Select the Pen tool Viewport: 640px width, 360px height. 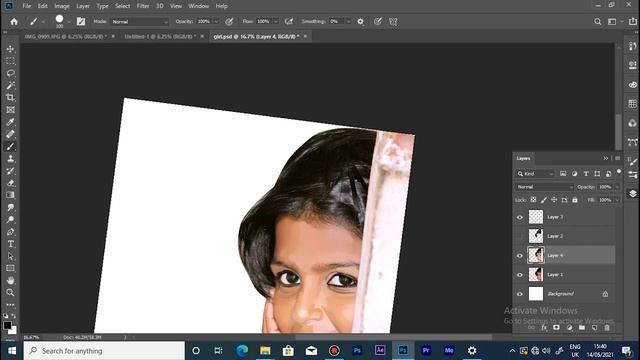pos(11,232)
